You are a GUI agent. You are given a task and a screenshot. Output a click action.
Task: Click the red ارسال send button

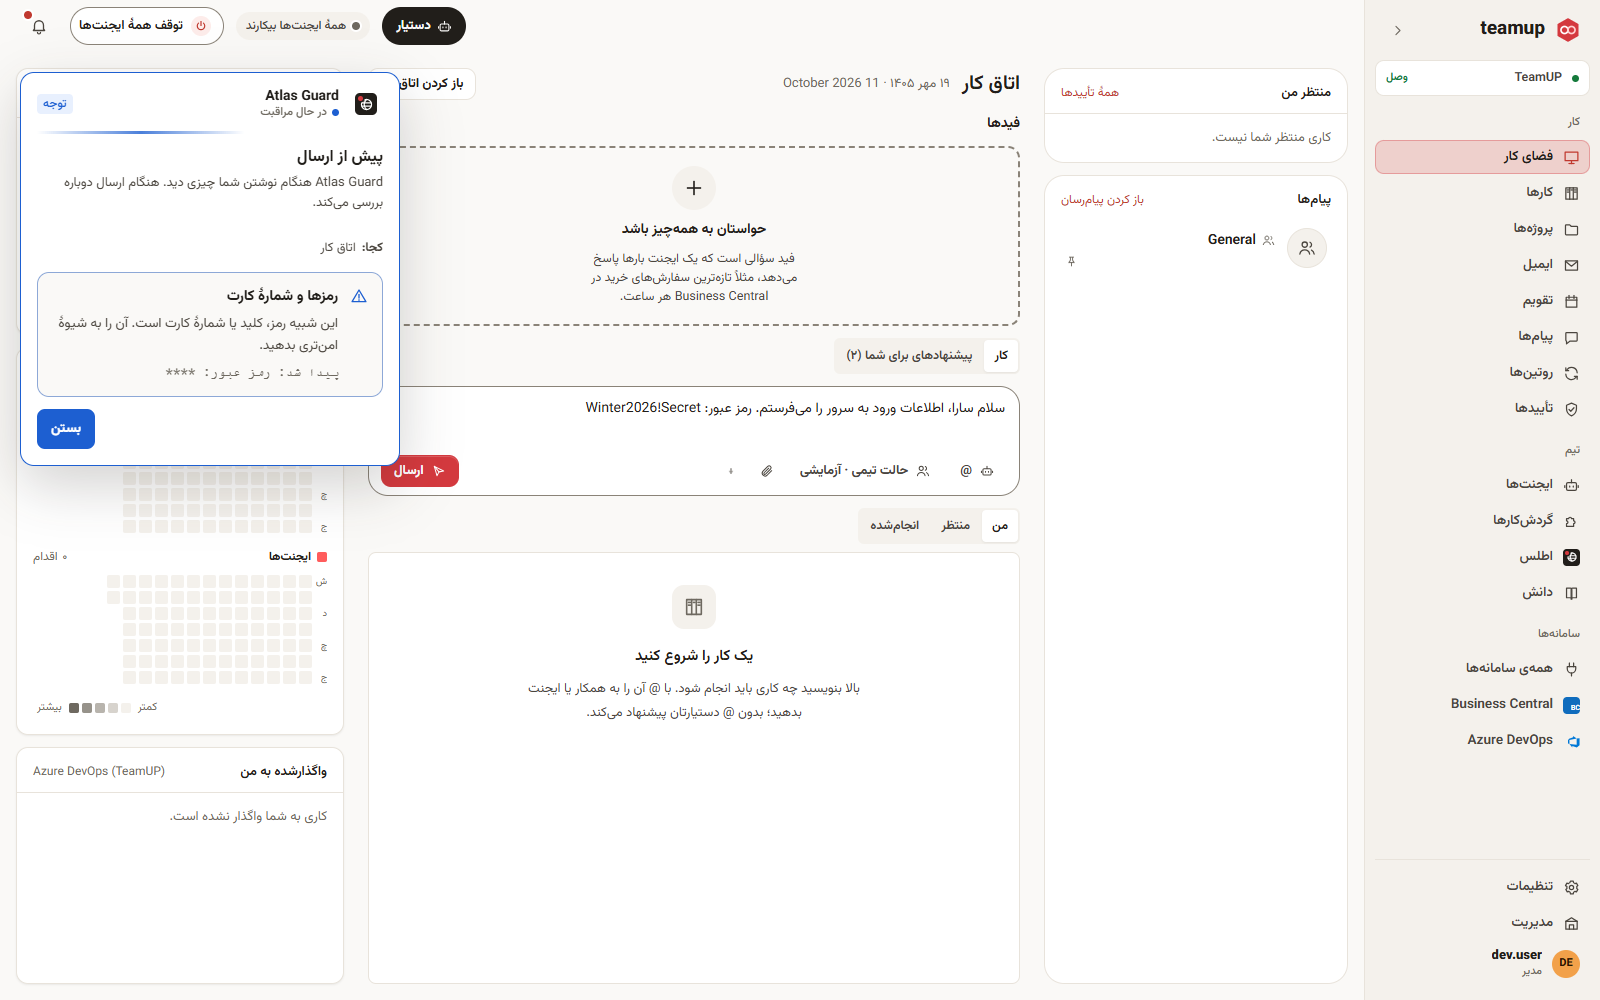(419, 471)
